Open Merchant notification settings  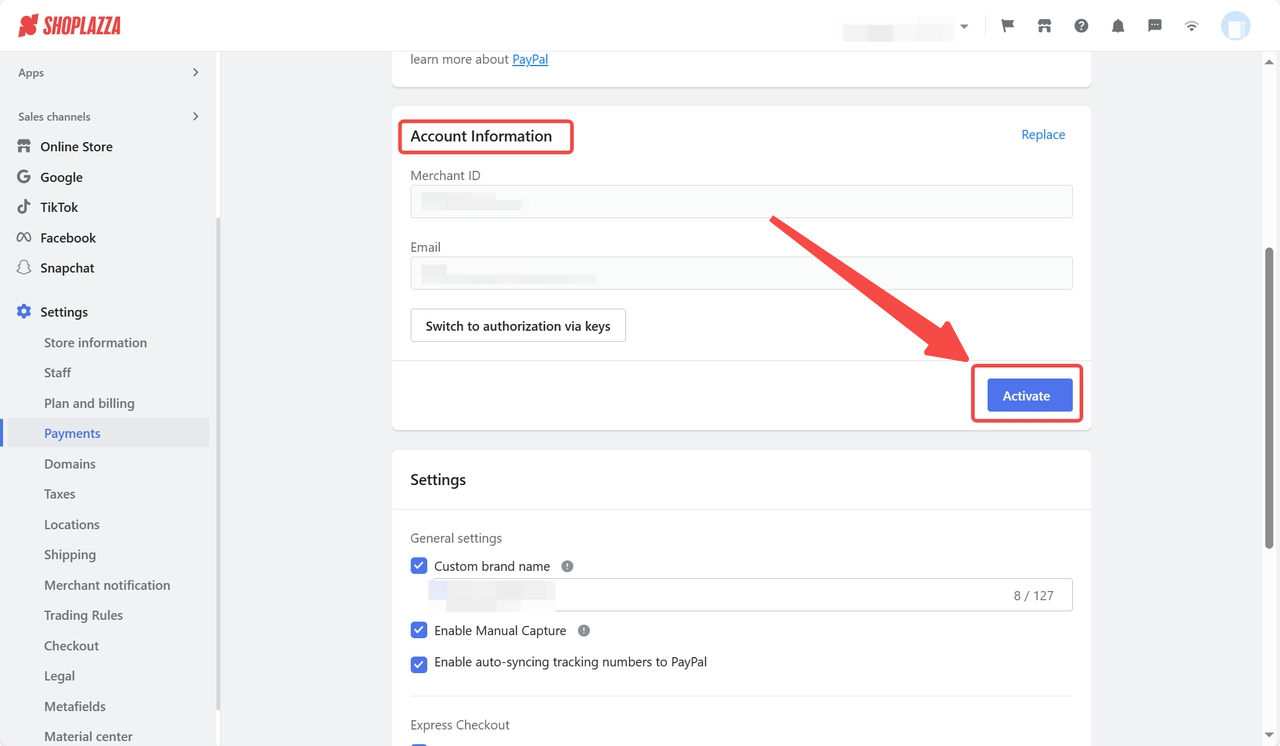click(107, 585)
